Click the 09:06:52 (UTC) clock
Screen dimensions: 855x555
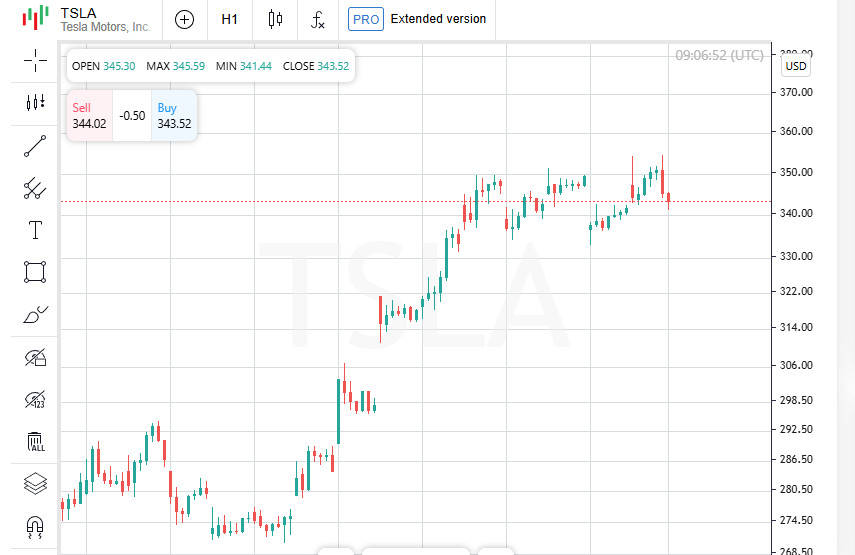point(719,55)
